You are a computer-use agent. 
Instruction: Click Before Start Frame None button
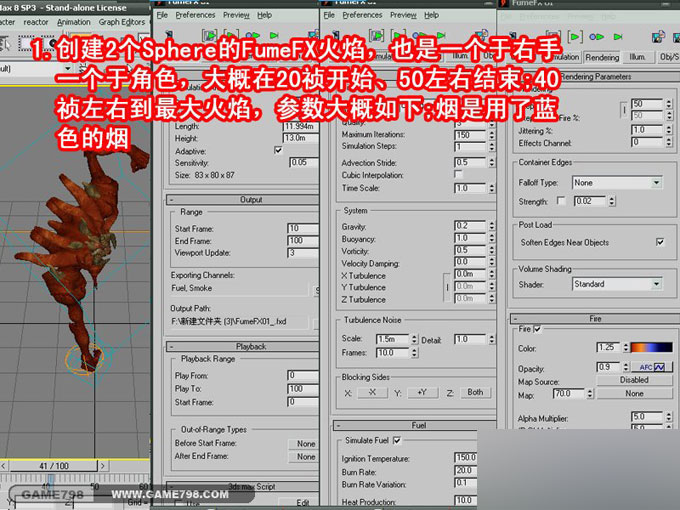pyautogui.click(x=305, y=444)
